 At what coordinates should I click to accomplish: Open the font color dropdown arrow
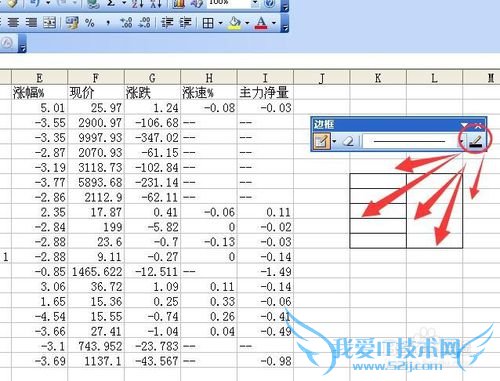point(274,23)
